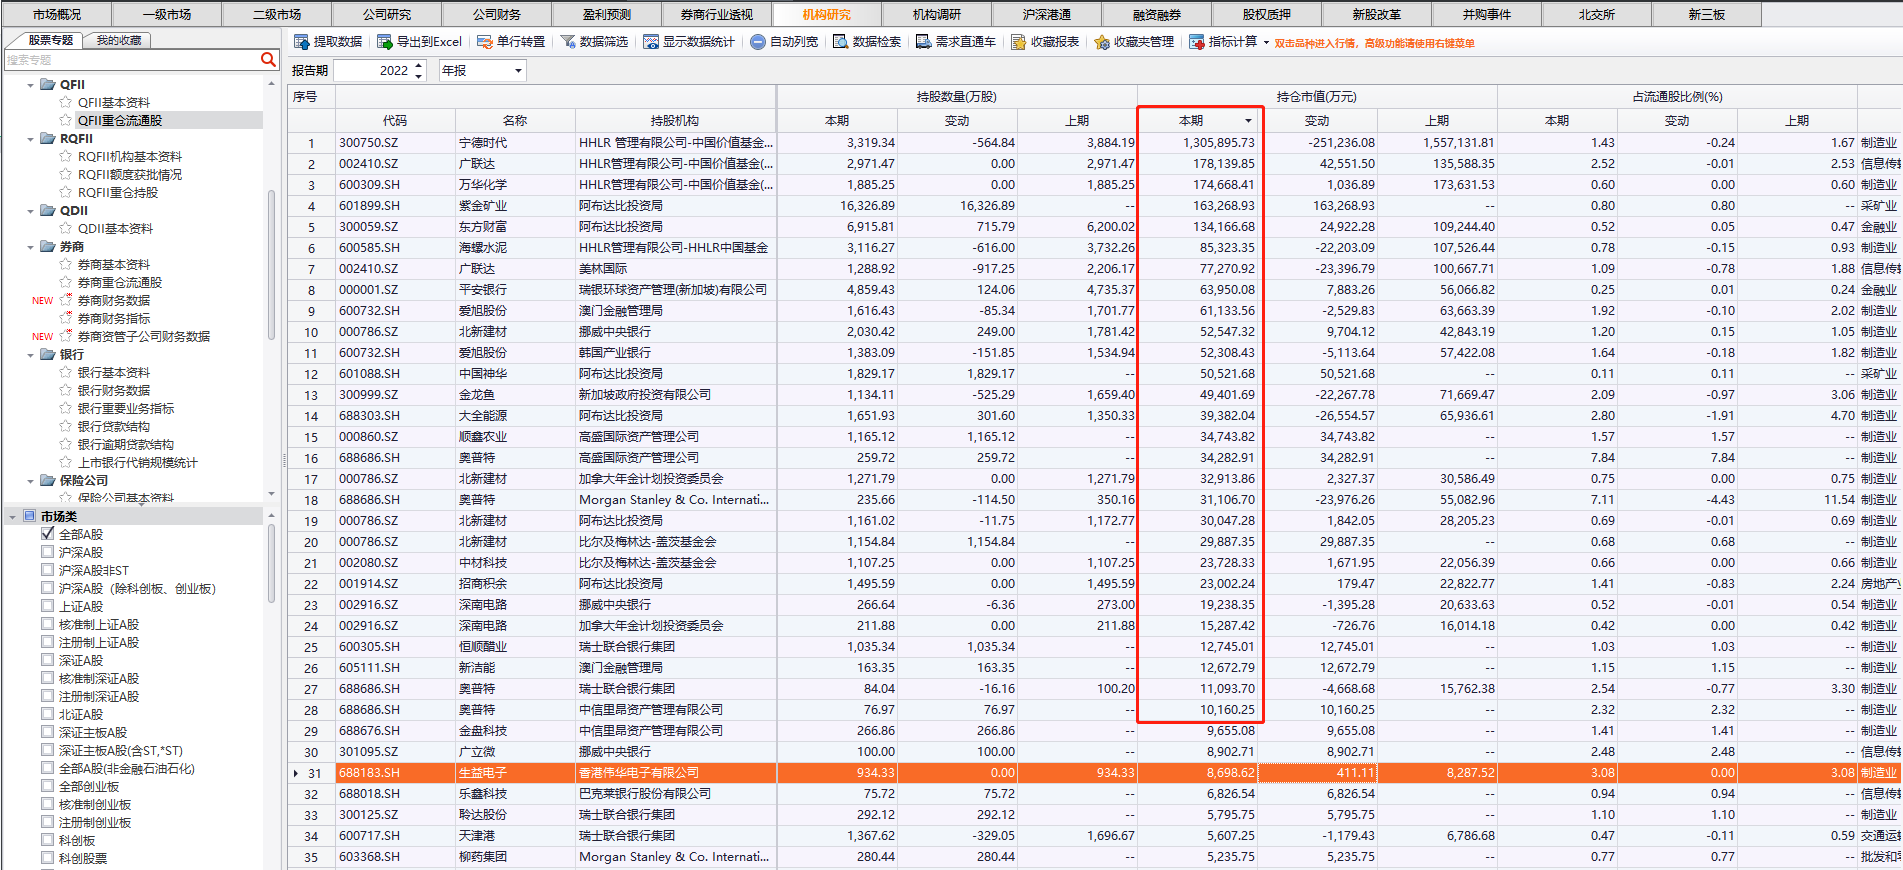
Task: Open the 我的收藏 tab
Action: coord(119,40)
